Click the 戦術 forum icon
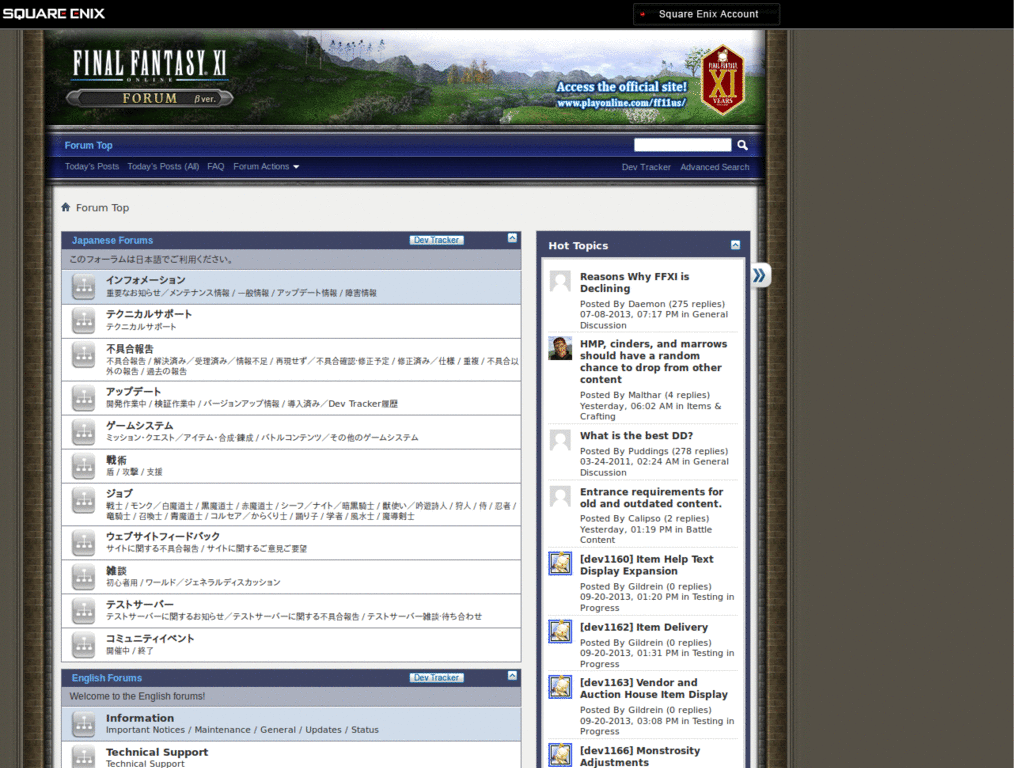The width and height of the screenshot is (1024, 768). click(84, 466)
